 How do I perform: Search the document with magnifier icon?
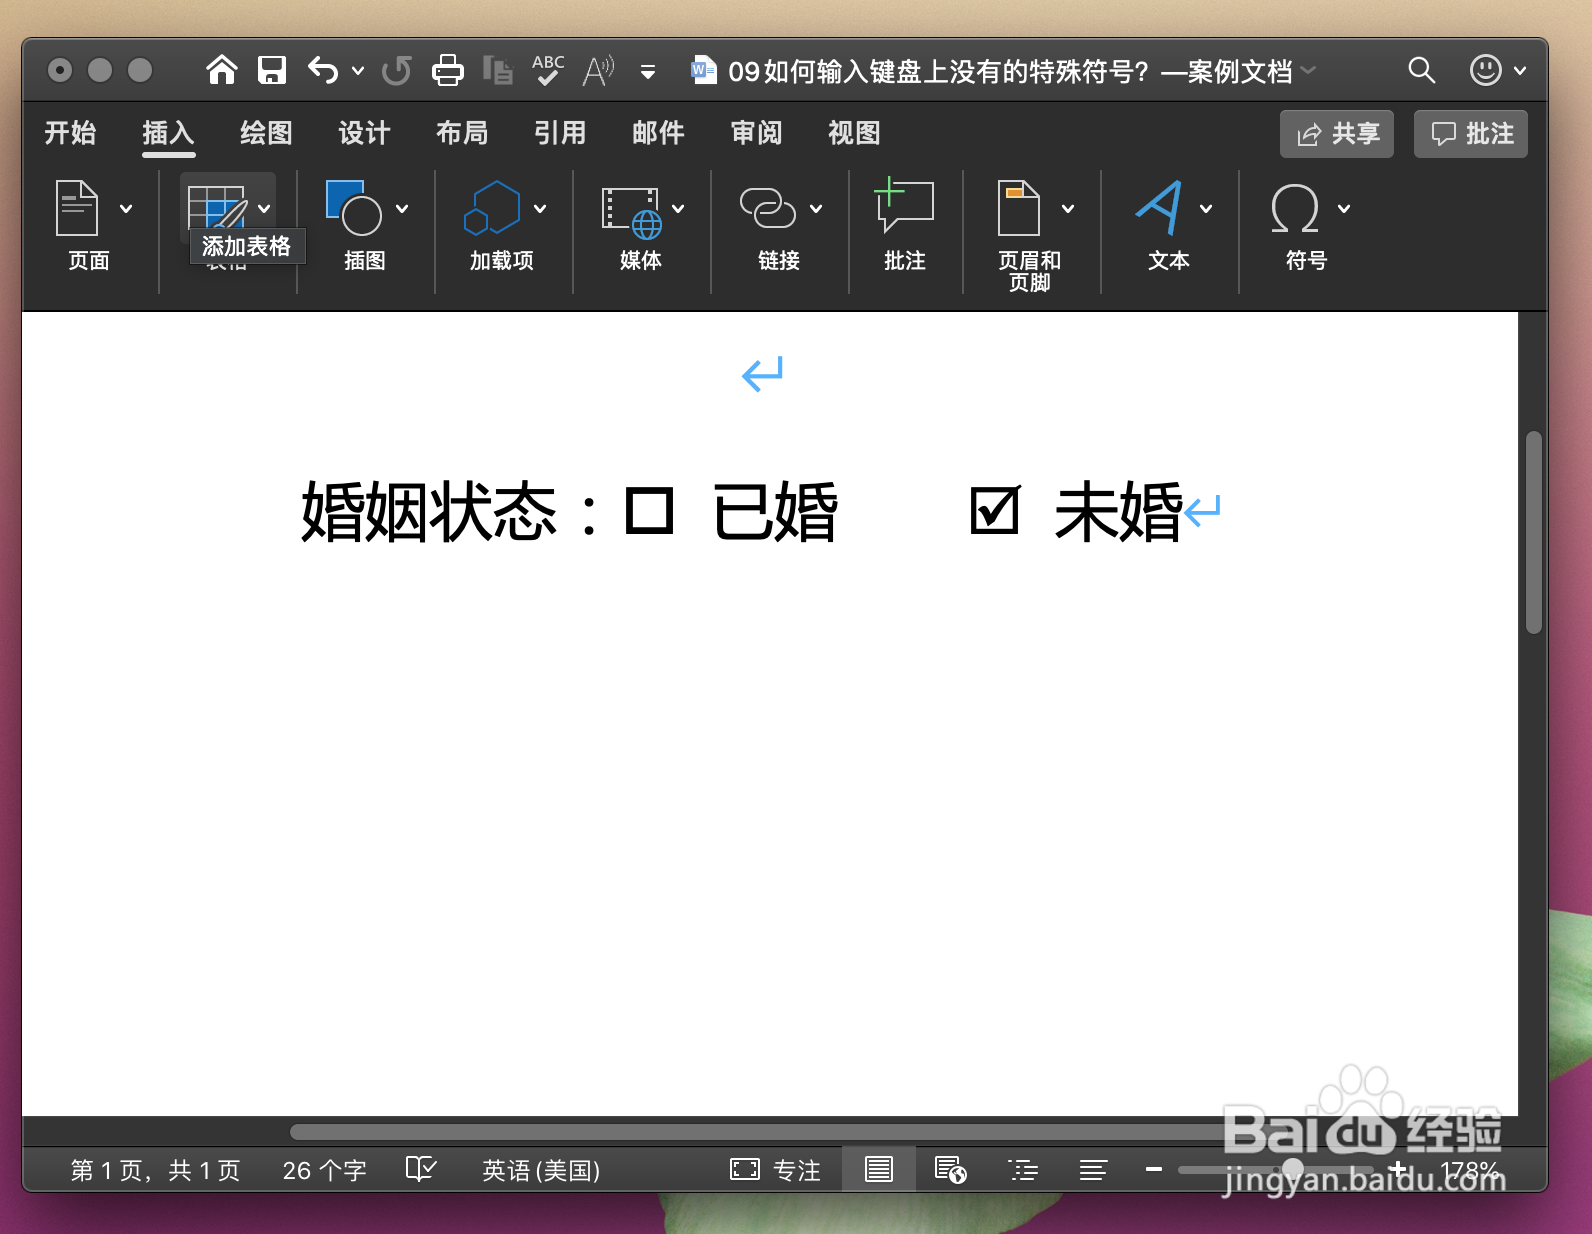tap(1421, 70)
